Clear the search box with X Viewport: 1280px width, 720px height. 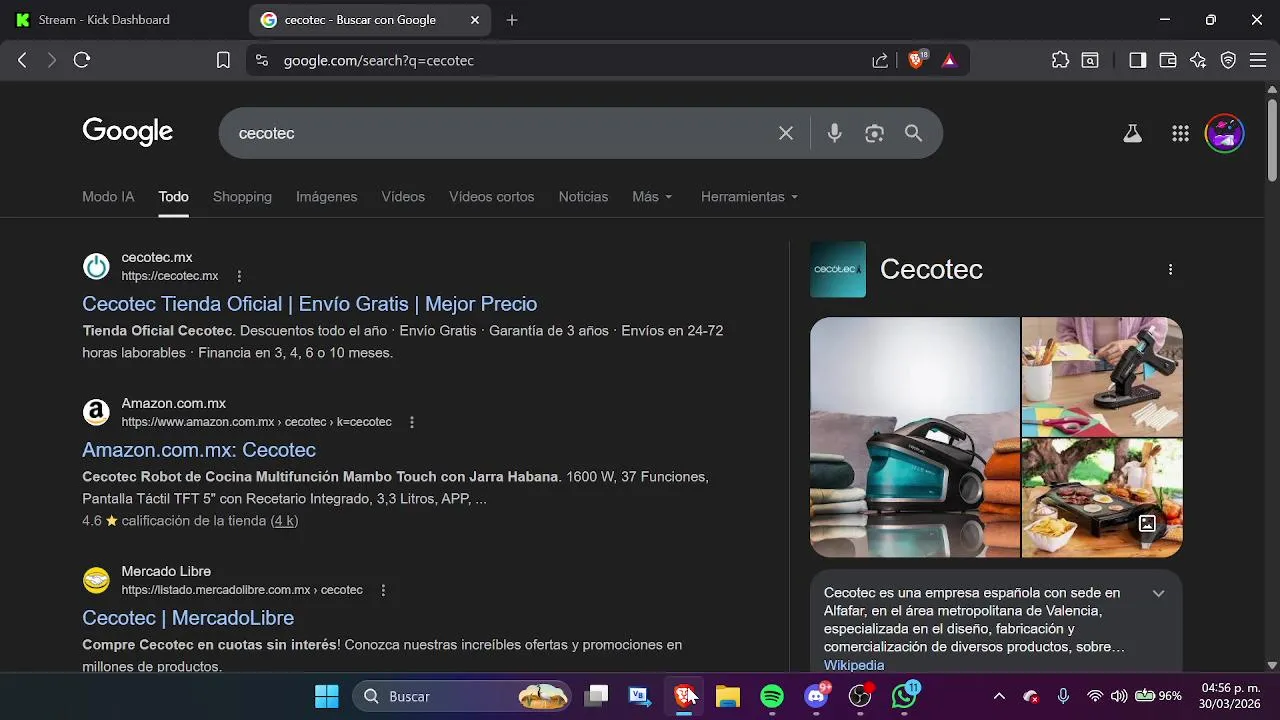pyautogui.click(x=786, y=133)
